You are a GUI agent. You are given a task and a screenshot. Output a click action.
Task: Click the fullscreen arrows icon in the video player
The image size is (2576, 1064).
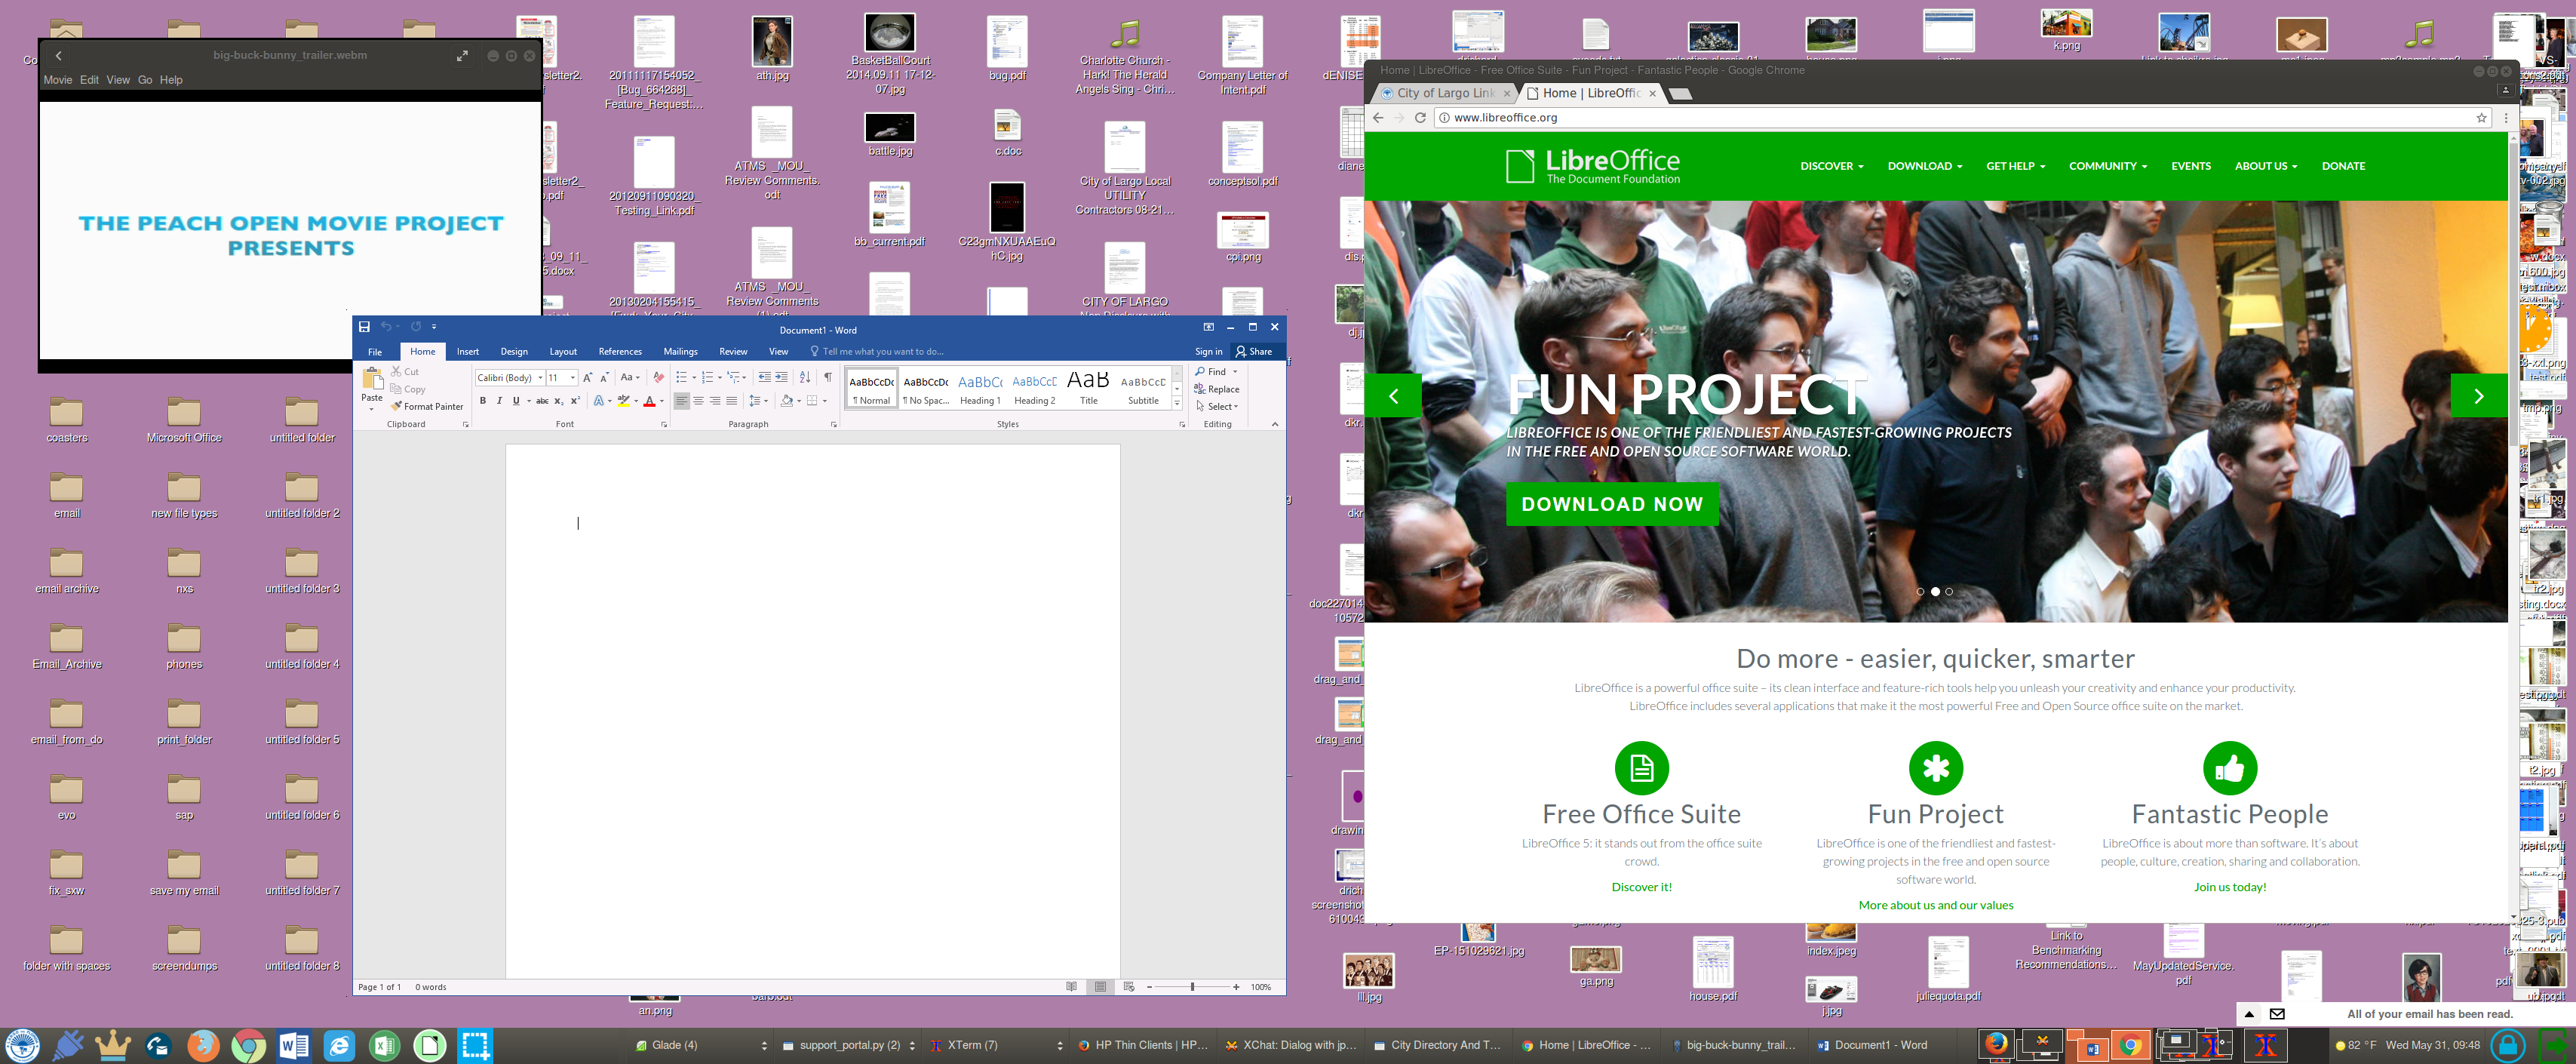click(x=462, y=56)
